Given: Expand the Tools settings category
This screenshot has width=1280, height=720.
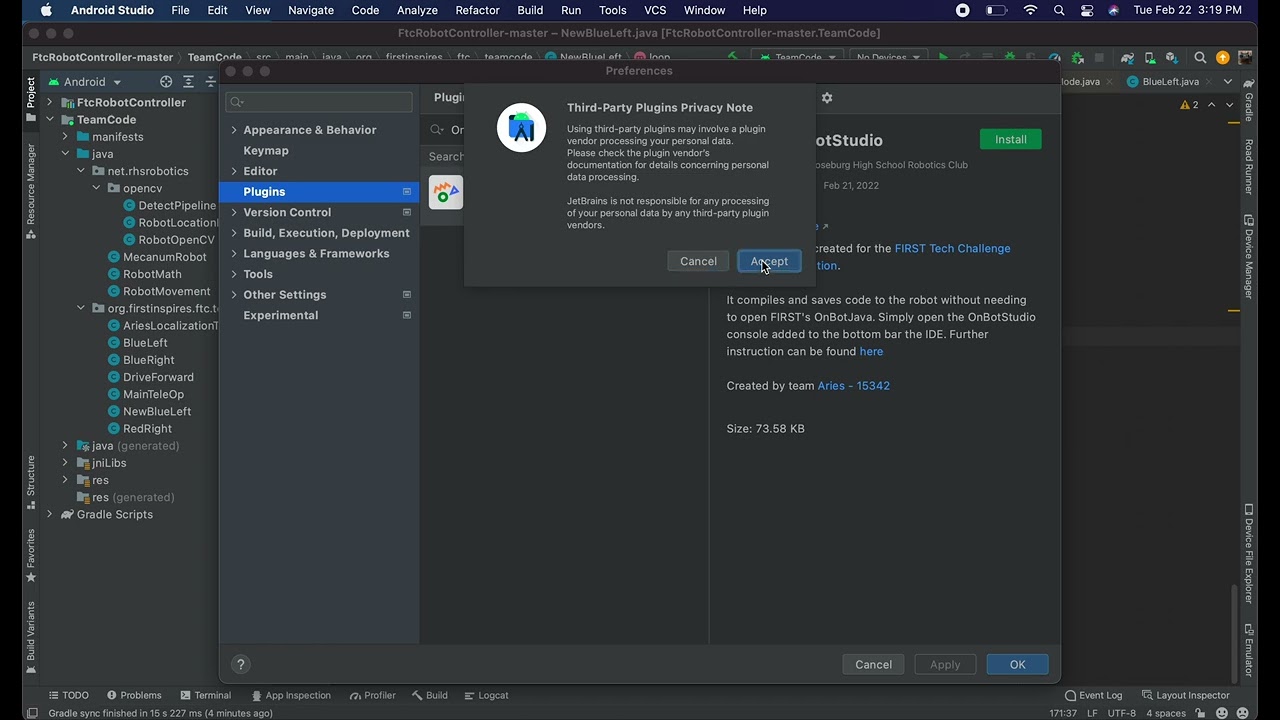Looking at the screenshot, I should pos(234,274).
